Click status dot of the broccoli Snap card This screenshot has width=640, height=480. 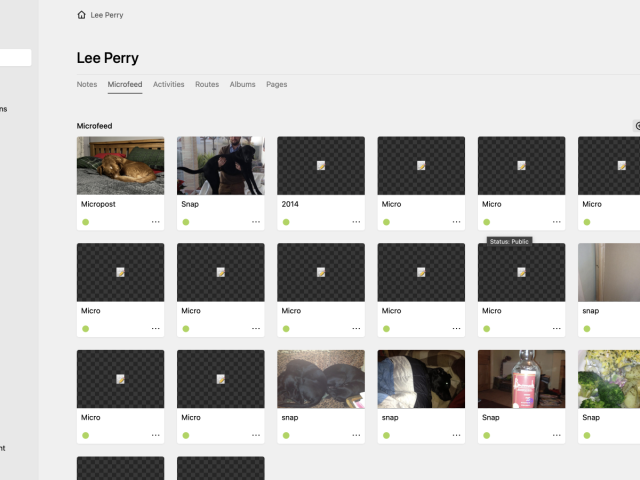587,436
